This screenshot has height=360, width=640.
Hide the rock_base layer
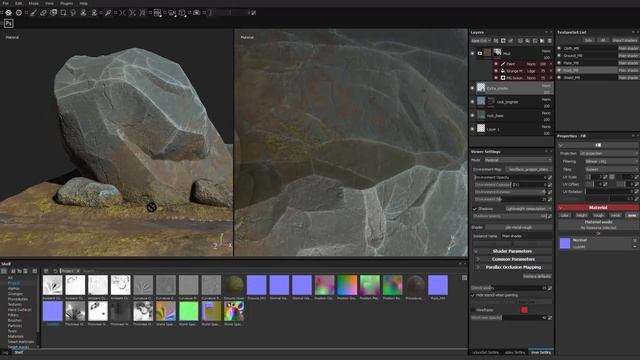[x=473, y=116]
